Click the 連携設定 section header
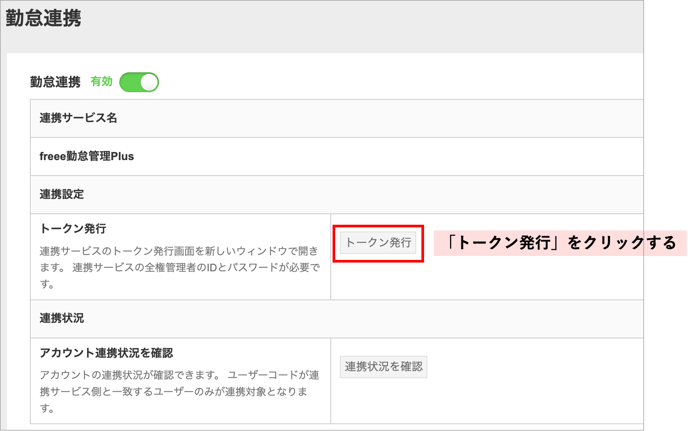This screenshot has width=688, height=431. pyautogui.click(x=337, y=194)
